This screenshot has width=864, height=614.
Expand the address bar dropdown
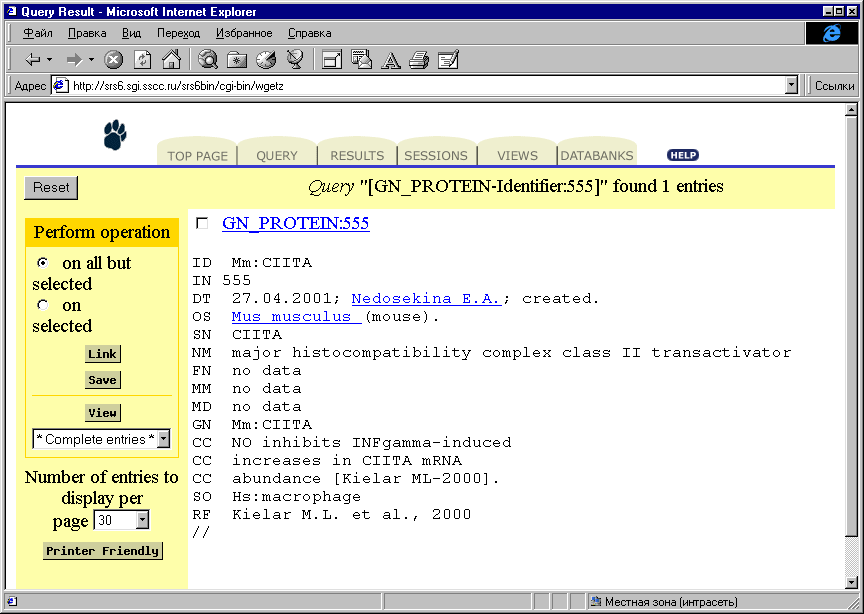[x=792, y=85]
